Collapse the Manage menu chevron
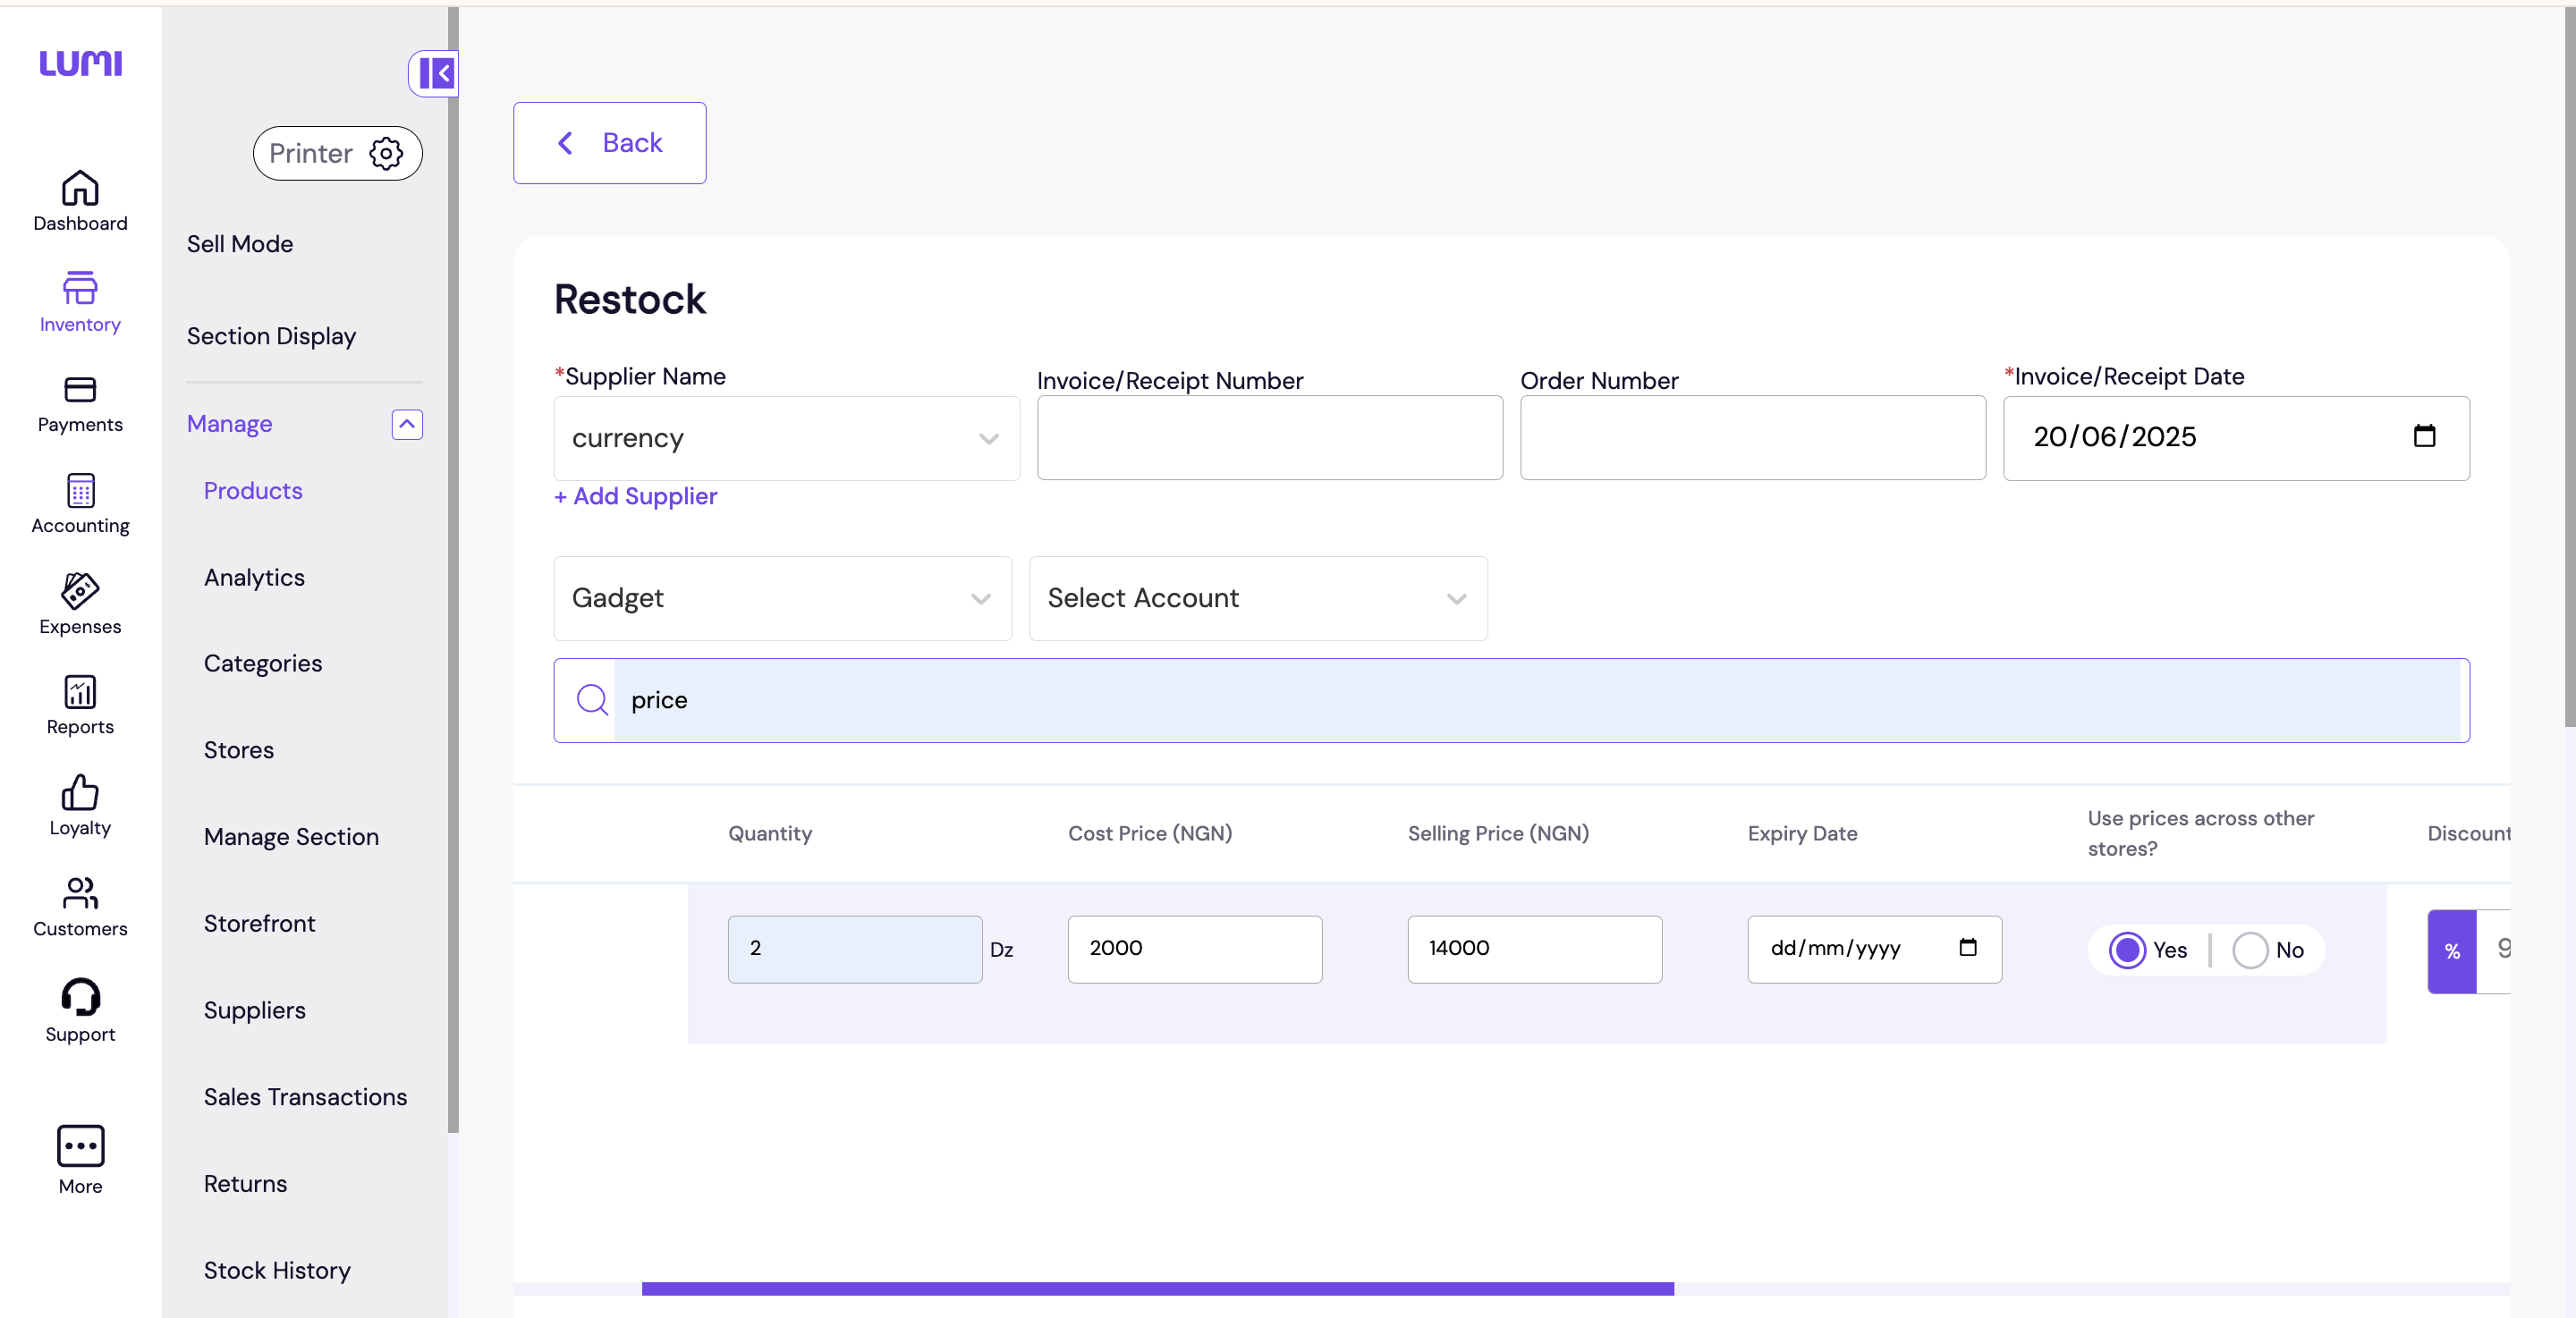This screenshot has height=1318, width=2576. pyautogui.click(x=407, y=424)
